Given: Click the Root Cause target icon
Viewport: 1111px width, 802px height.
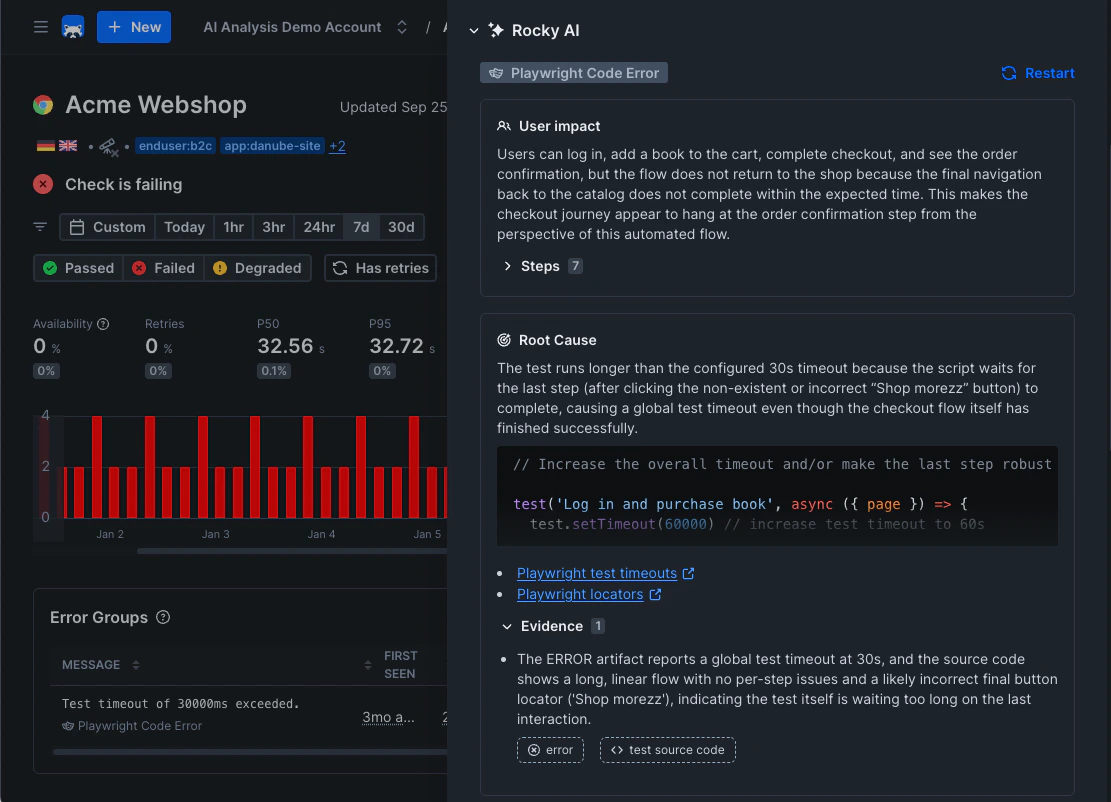Looking at the screenshot, I should pos(507,340).
